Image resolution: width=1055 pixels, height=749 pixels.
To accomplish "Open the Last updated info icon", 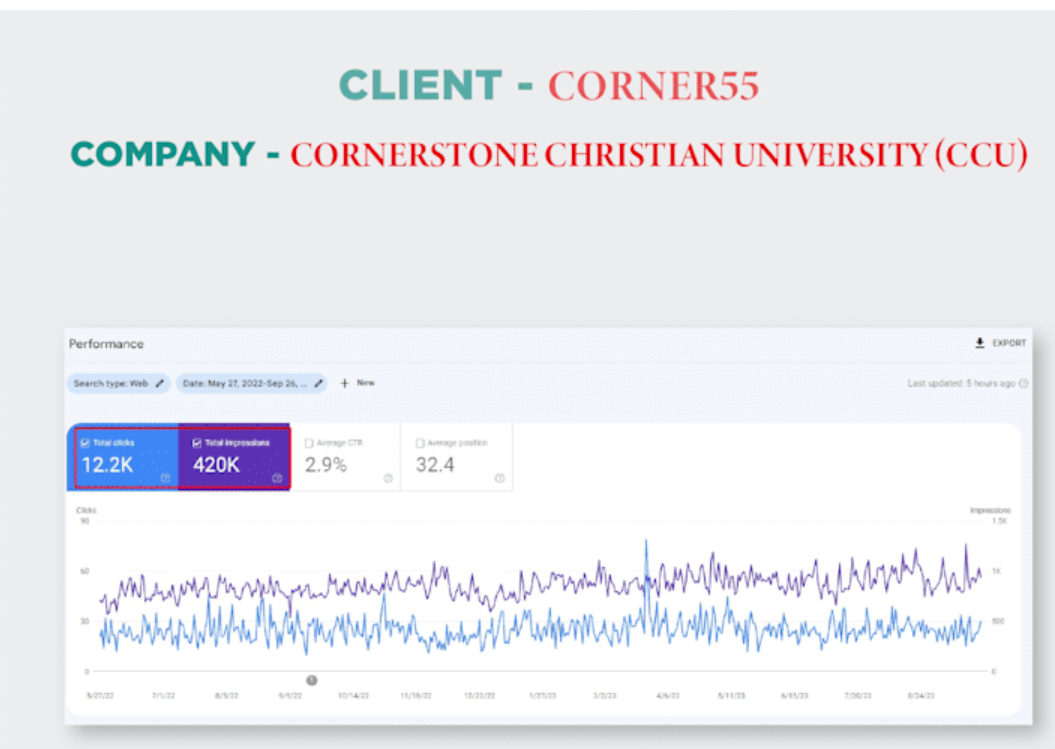I will click(1023, 384).
